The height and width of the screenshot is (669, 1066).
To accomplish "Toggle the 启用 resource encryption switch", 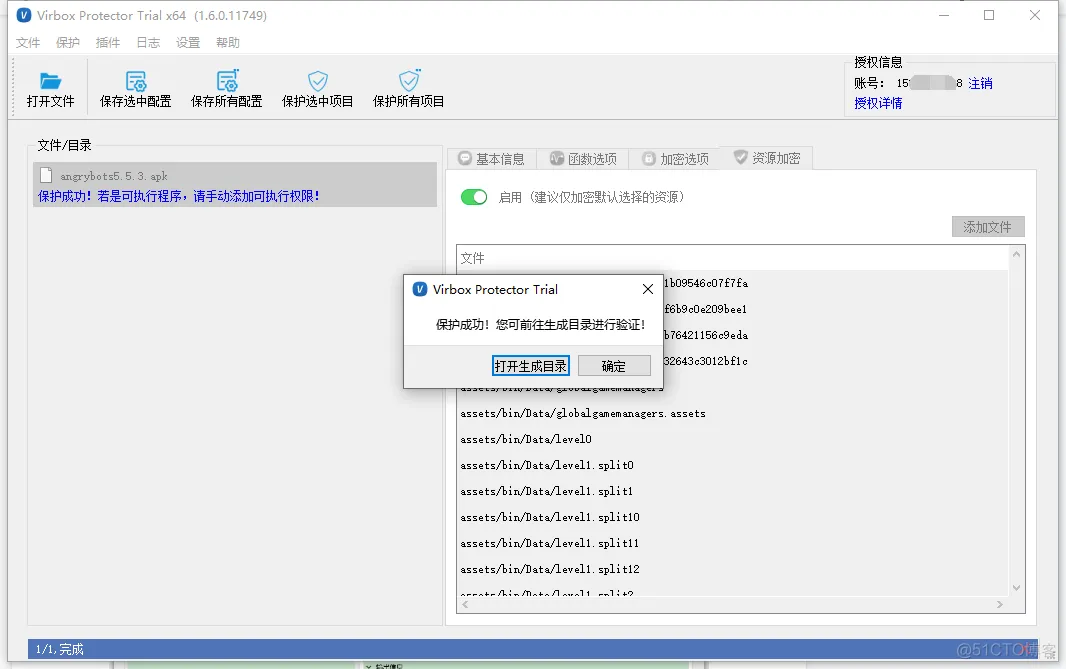I will (474, 197).
